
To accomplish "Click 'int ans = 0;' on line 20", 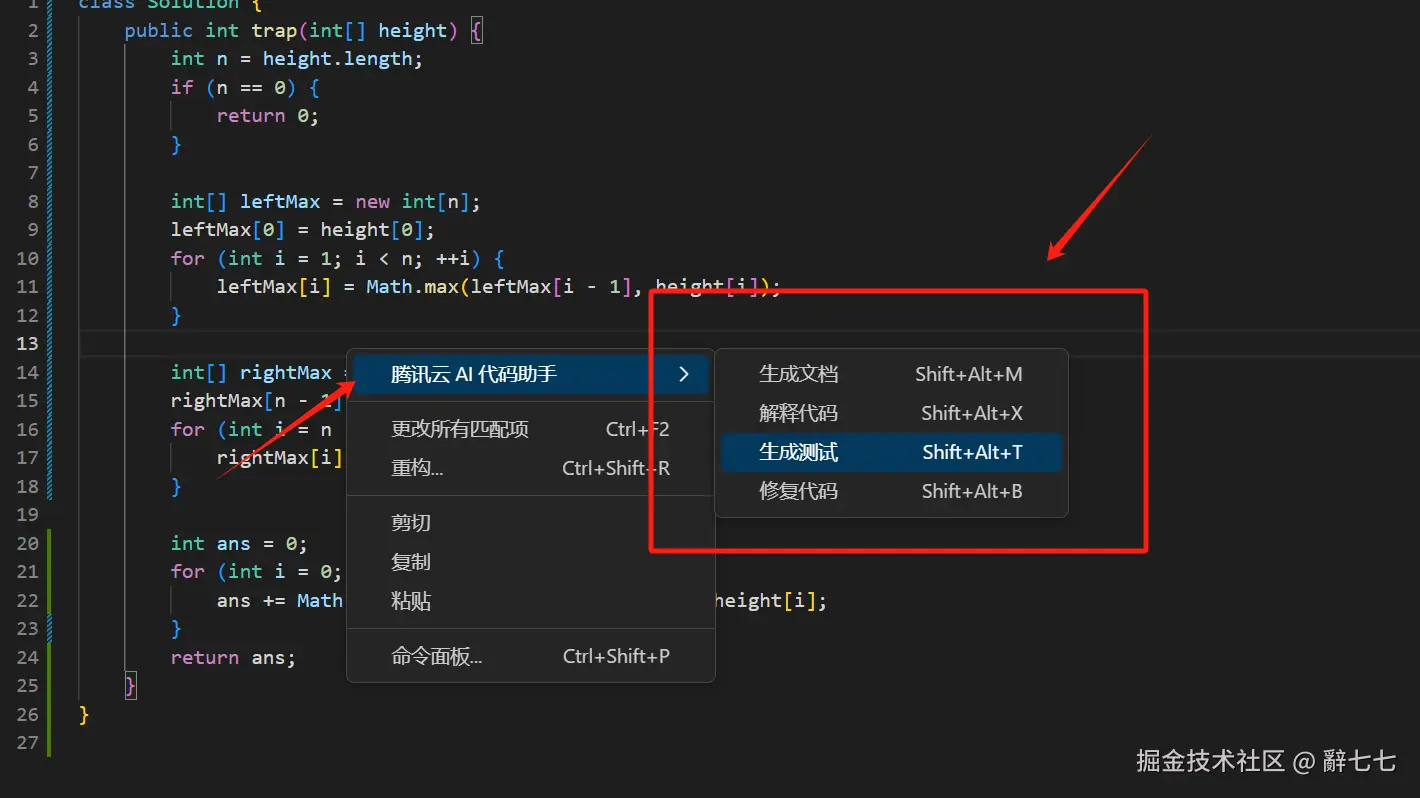I will pos(239,543).
